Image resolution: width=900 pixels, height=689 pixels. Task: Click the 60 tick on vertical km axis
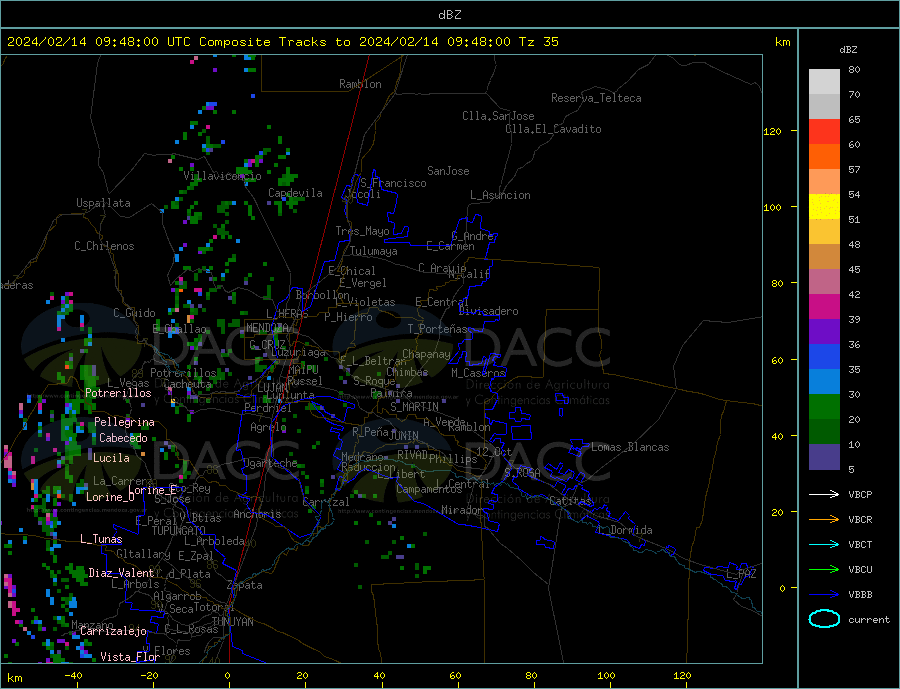pyautogui.click(x=777, y=360)
